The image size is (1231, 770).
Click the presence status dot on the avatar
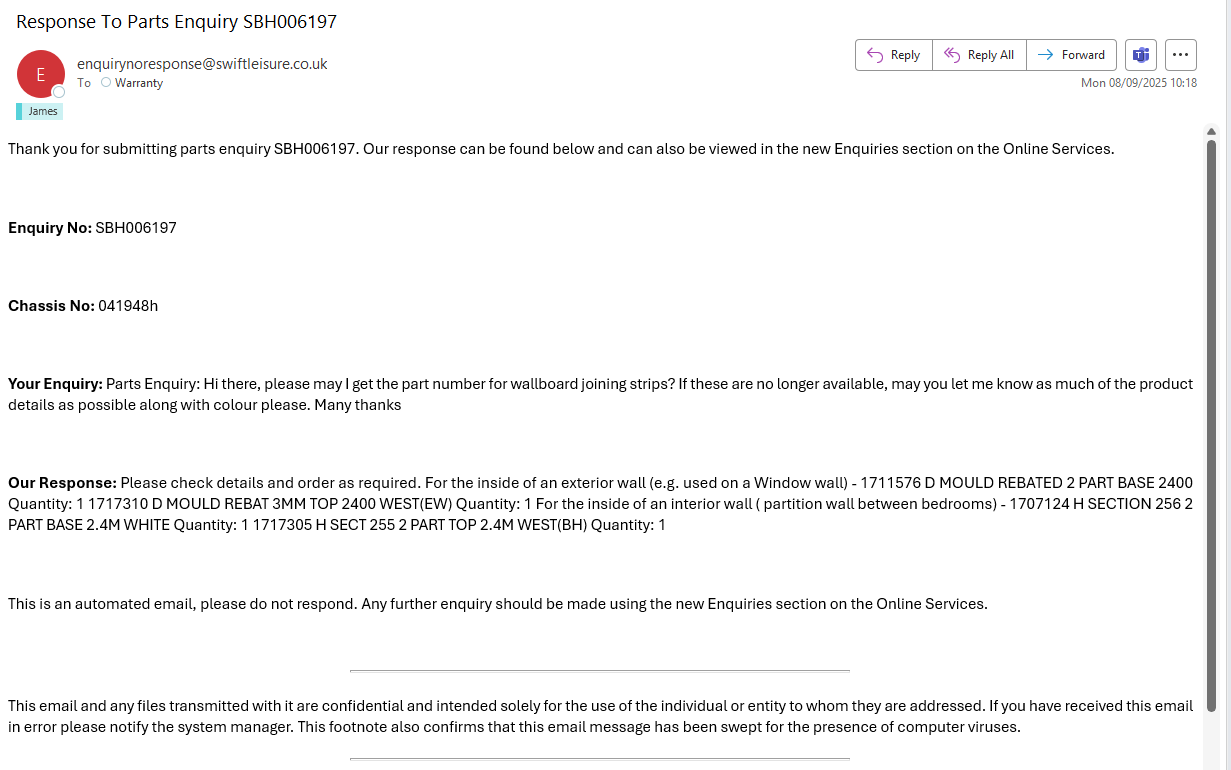coord(59,92)
